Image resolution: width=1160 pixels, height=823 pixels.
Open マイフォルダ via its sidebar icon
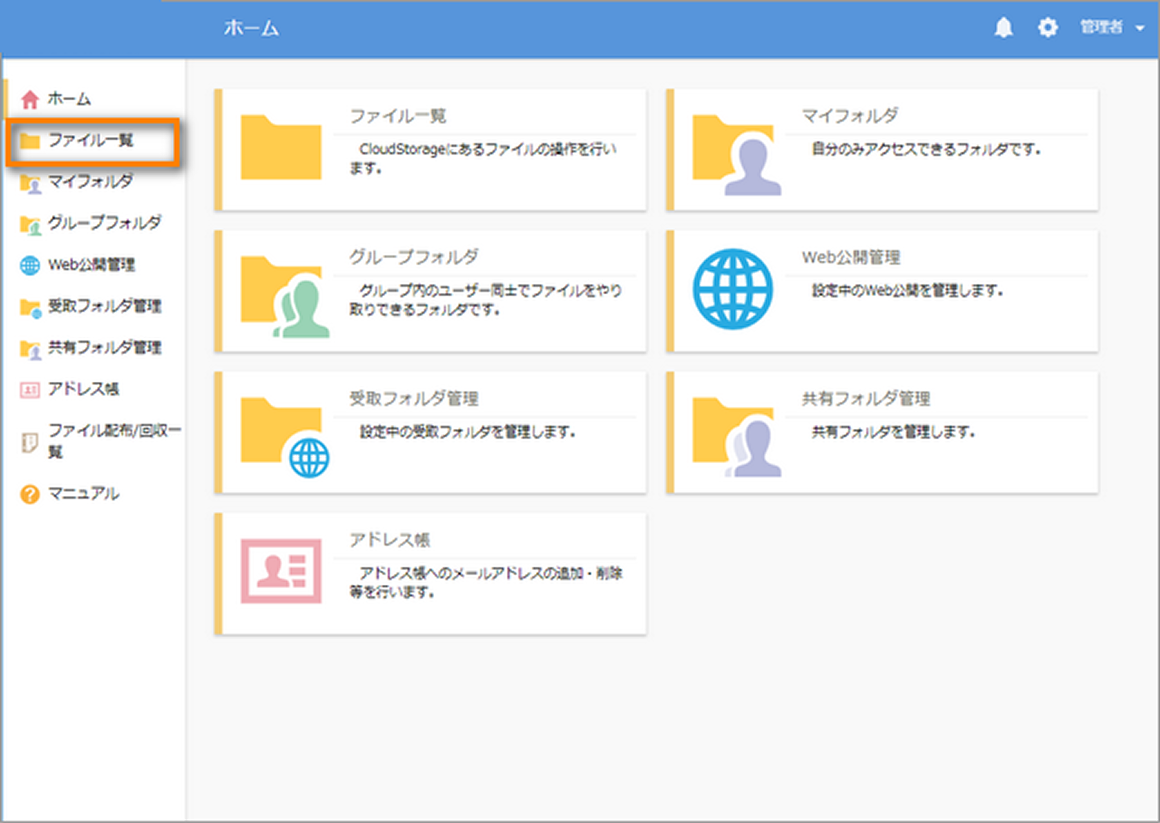tap(30, 182)
